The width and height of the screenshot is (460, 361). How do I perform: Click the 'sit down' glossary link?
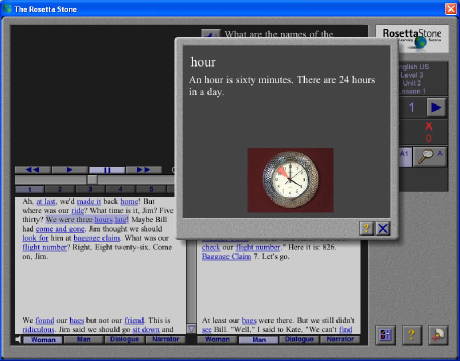pyautogui.click(x=146, y=329)
